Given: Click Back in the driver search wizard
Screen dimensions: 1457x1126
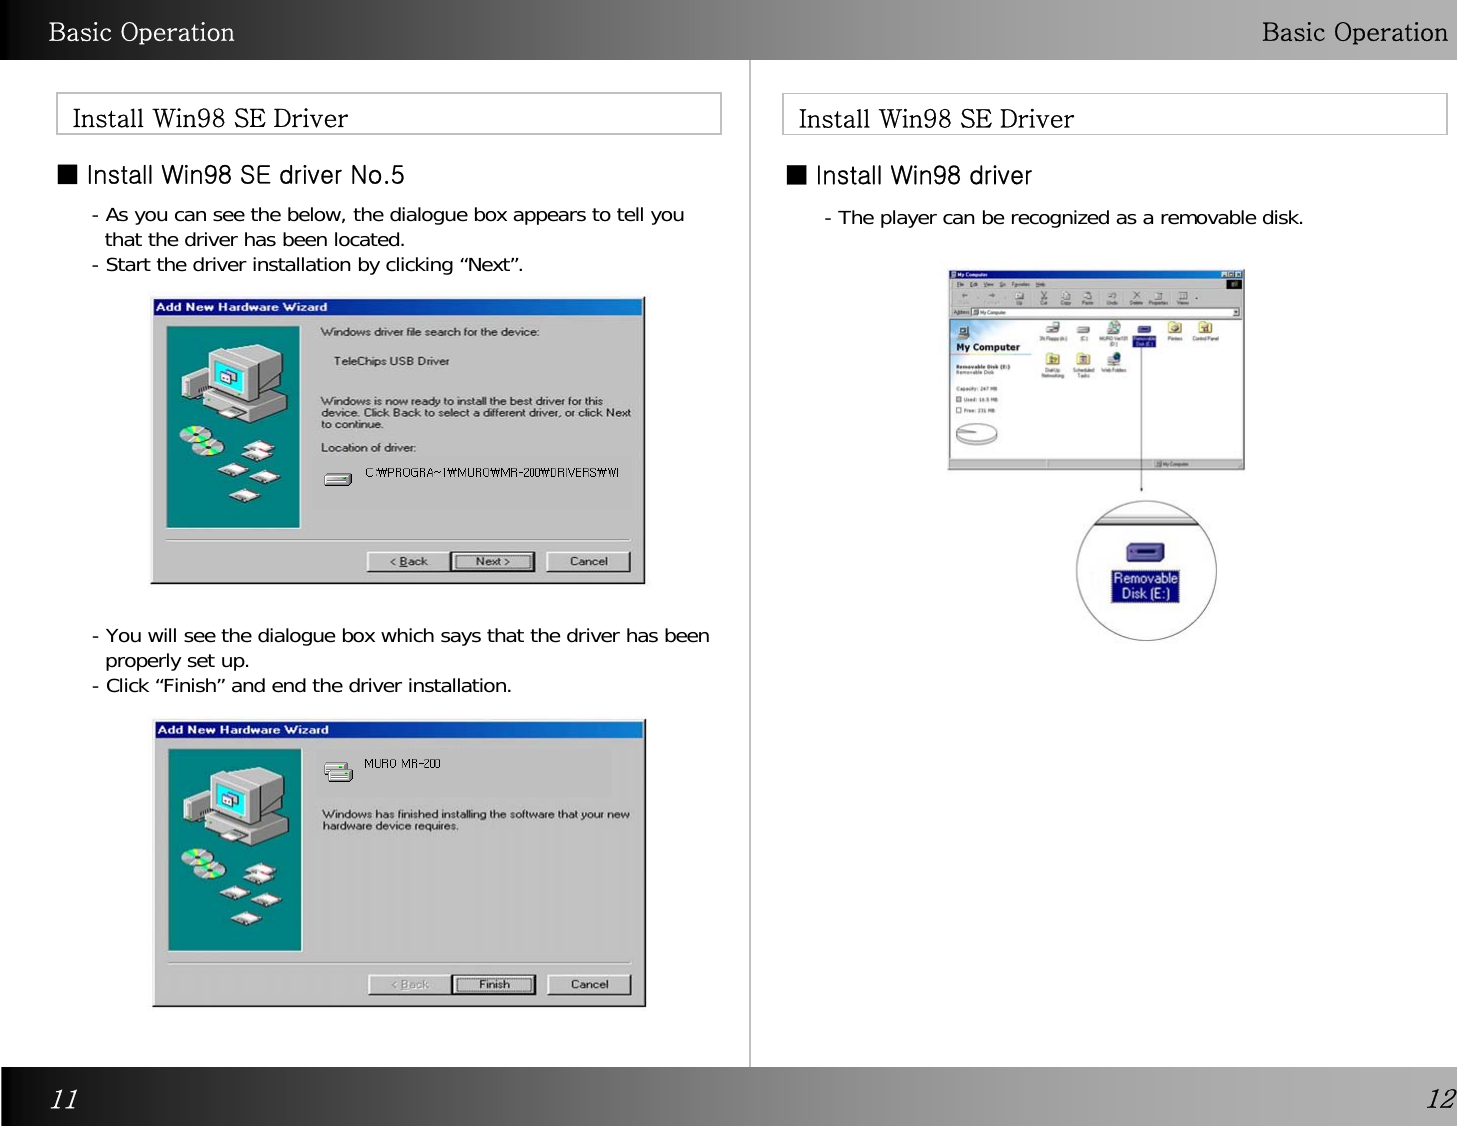Looking at the screenshot, I should pos(408,562).
